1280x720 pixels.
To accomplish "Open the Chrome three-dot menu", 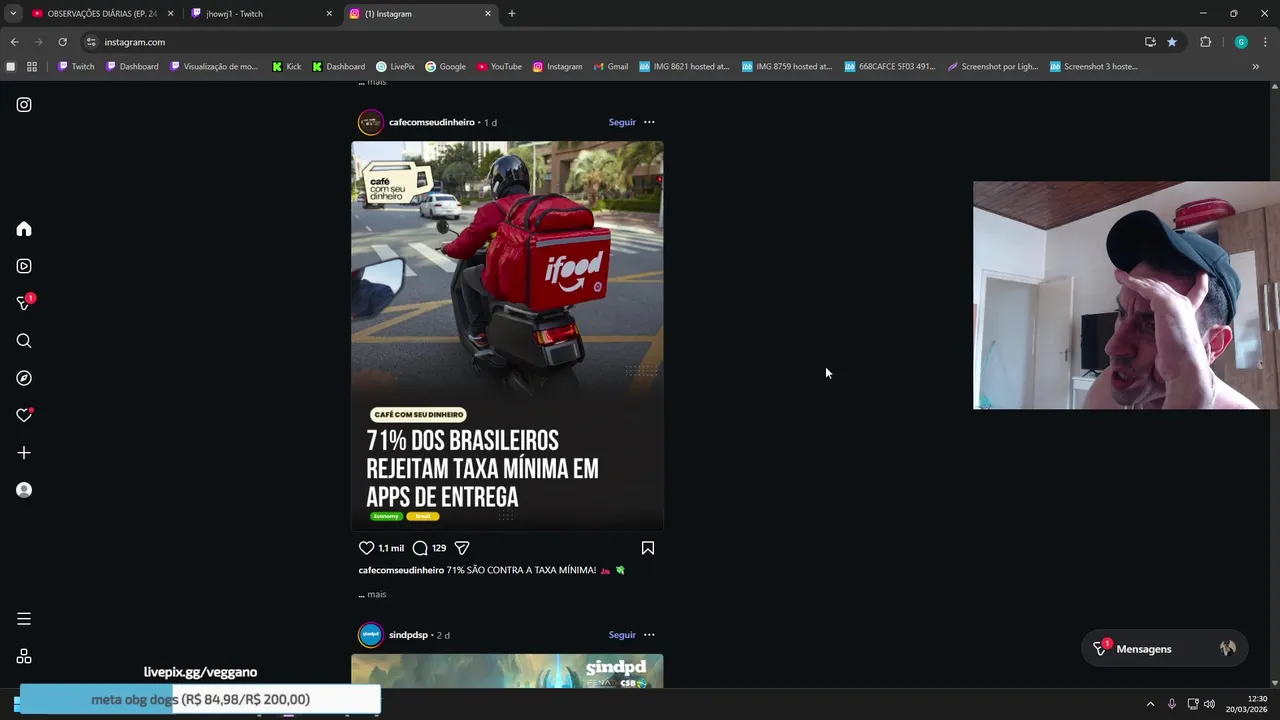I will click(x=1265, y=42).
